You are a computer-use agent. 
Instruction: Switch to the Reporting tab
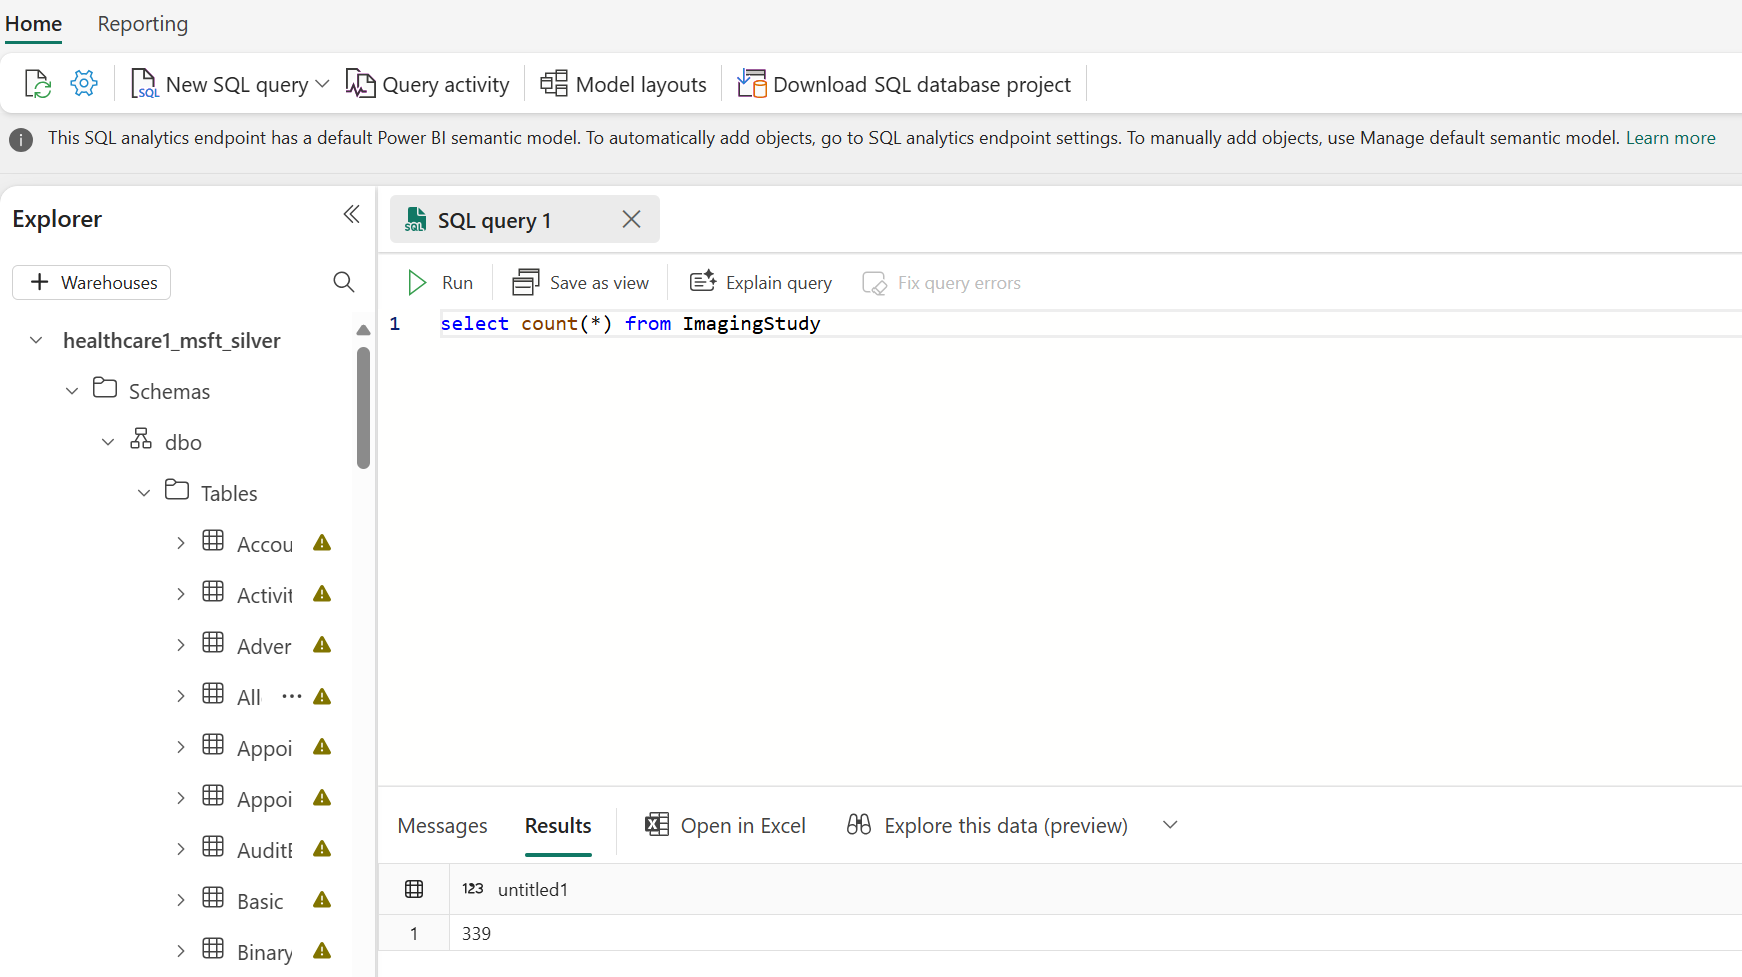(x=143, y=24)
